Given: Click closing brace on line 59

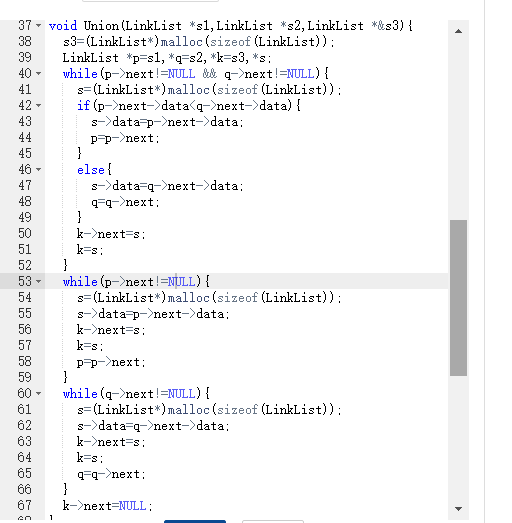Looking at the screenshot, I should (65, 378).
